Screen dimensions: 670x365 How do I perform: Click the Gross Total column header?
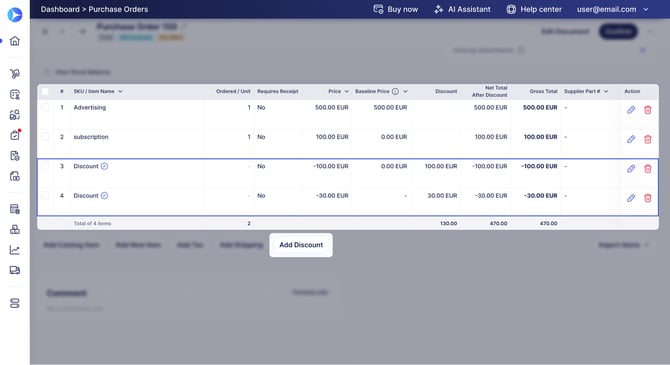(544, 91)
